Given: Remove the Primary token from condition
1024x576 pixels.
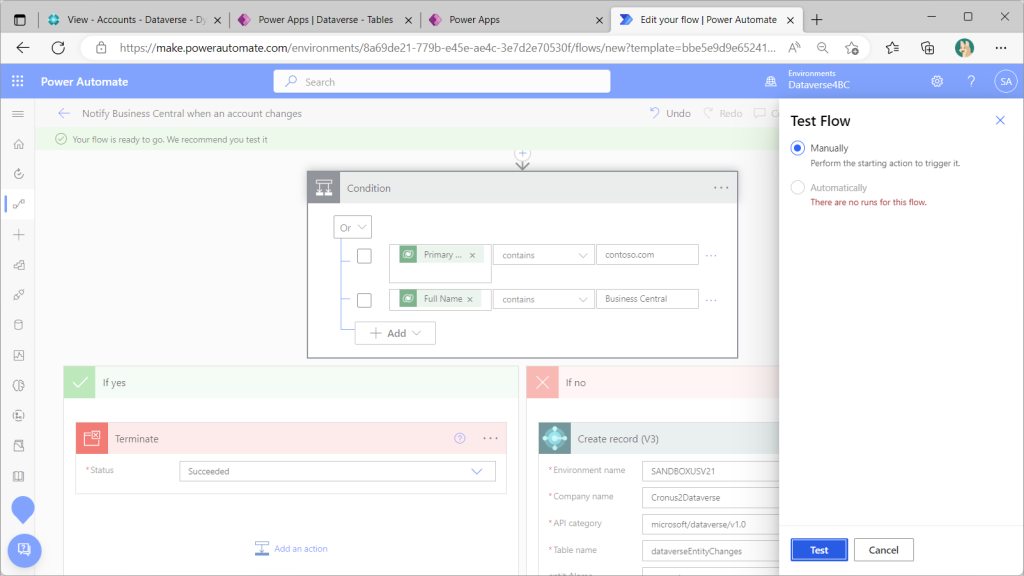Looking at the screenshot, I should coord(472,255).
